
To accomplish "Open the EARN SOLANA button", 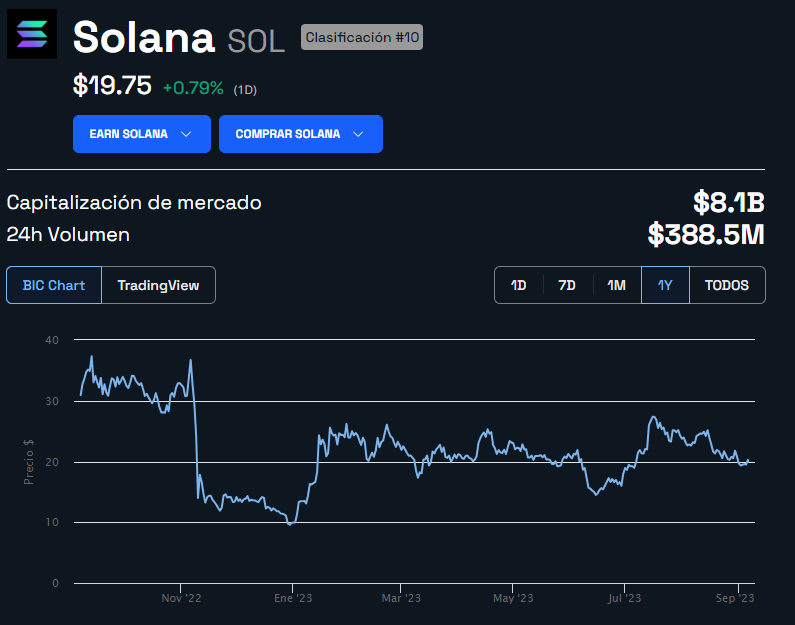I will (142, 134).
